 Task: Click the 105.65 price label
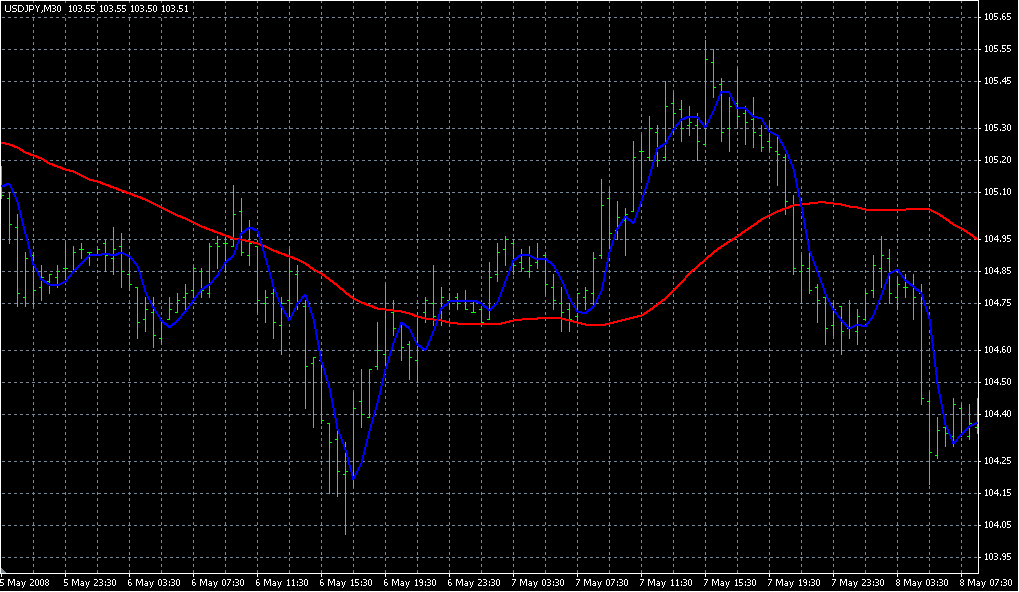[x=998, y=18]
